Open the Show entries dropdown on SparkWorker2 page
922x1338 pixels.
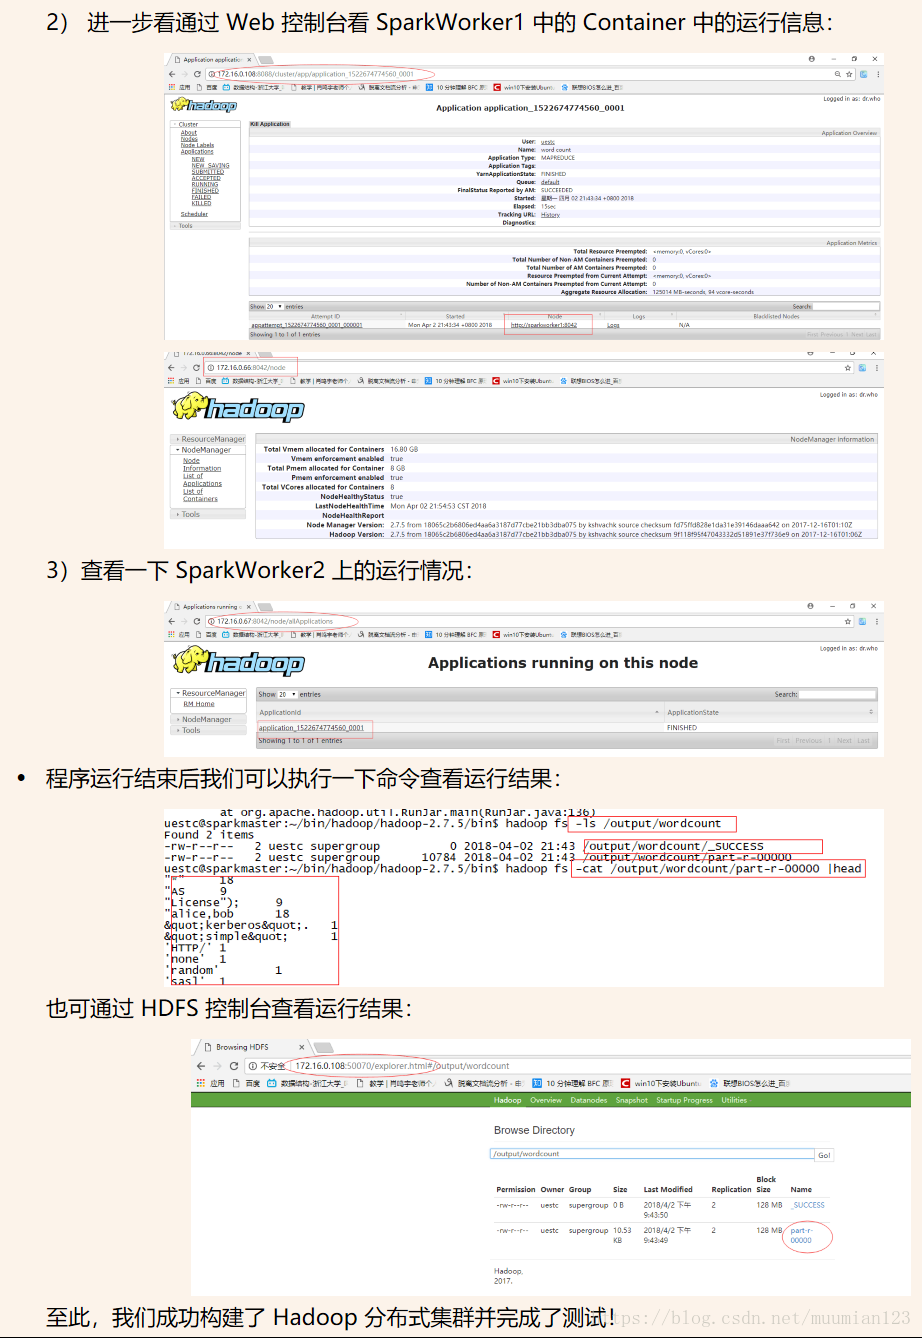[x=287, y=694]
